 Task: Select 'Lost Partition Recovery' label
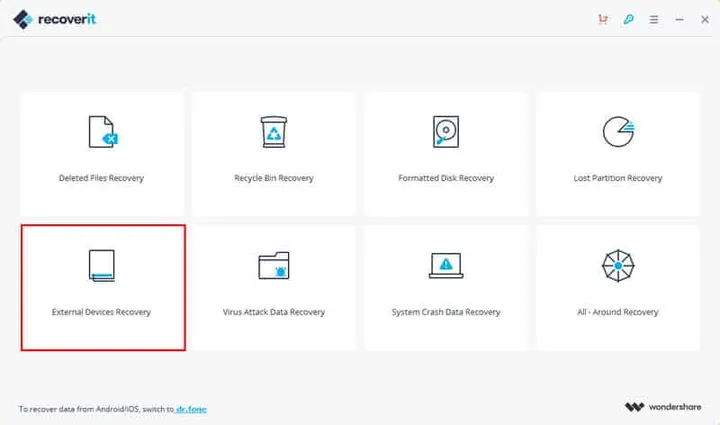click(618, 178)
